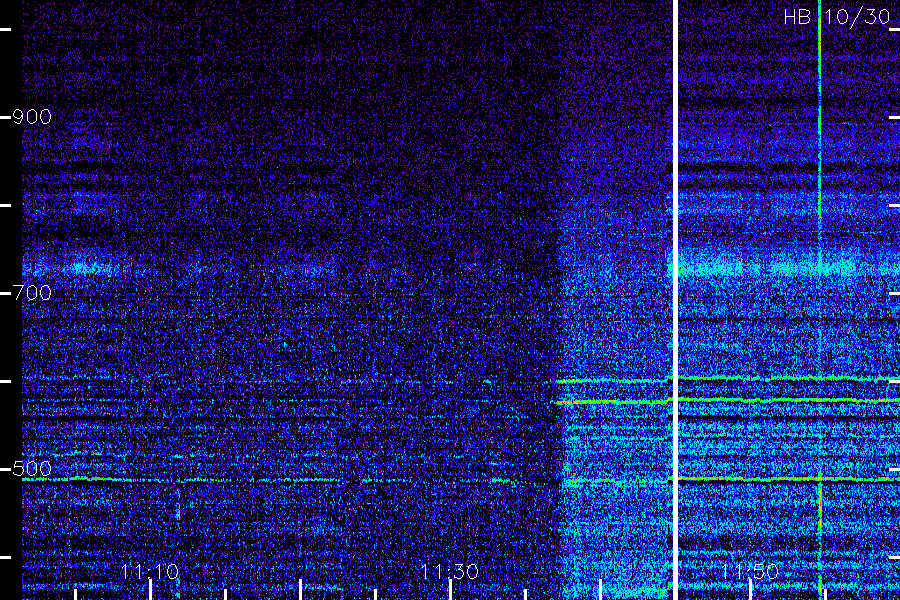Click the 11:50 time axis label
Image resolution: width=900 pixels, height=600 pixels.
click(749, 571)
